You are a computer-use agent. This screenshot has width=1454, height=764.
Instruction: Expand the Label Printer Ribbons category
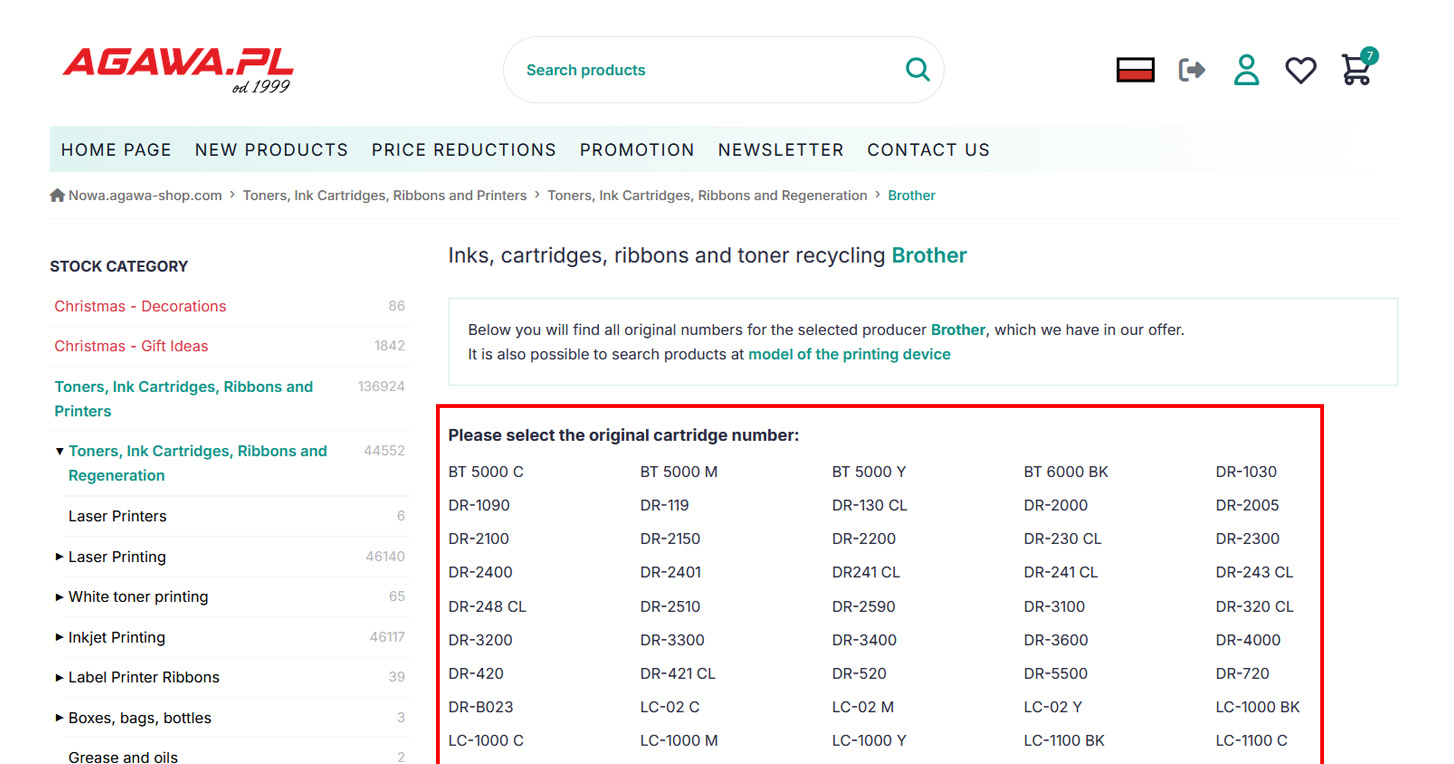pyautogui.click(x=60, y=678)
